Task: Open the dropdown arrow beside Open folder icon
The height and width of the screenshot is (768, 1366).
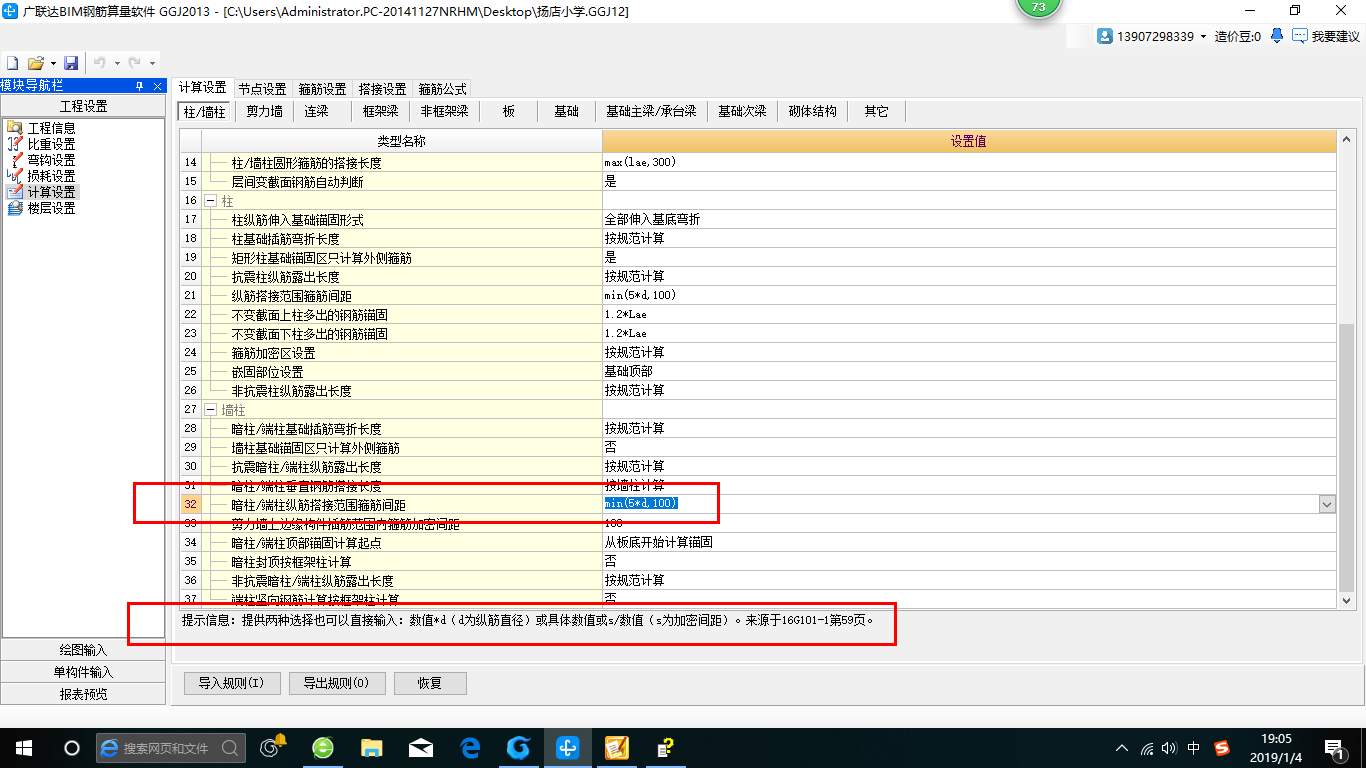Action: pyautogui.click(x=53, y=63)
